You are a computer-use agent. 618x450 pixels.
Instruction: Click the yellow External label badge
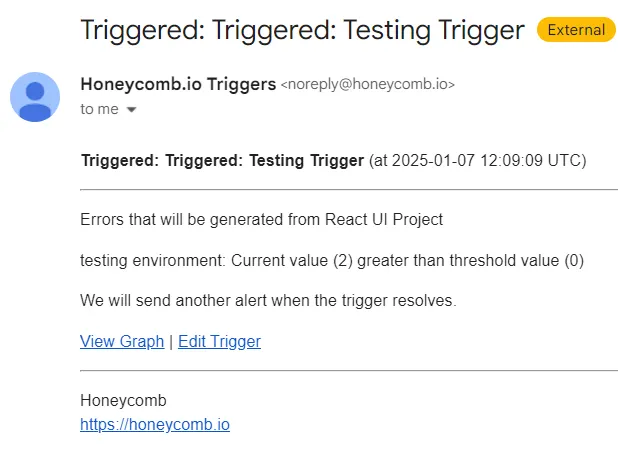click(x=576, y=30)
